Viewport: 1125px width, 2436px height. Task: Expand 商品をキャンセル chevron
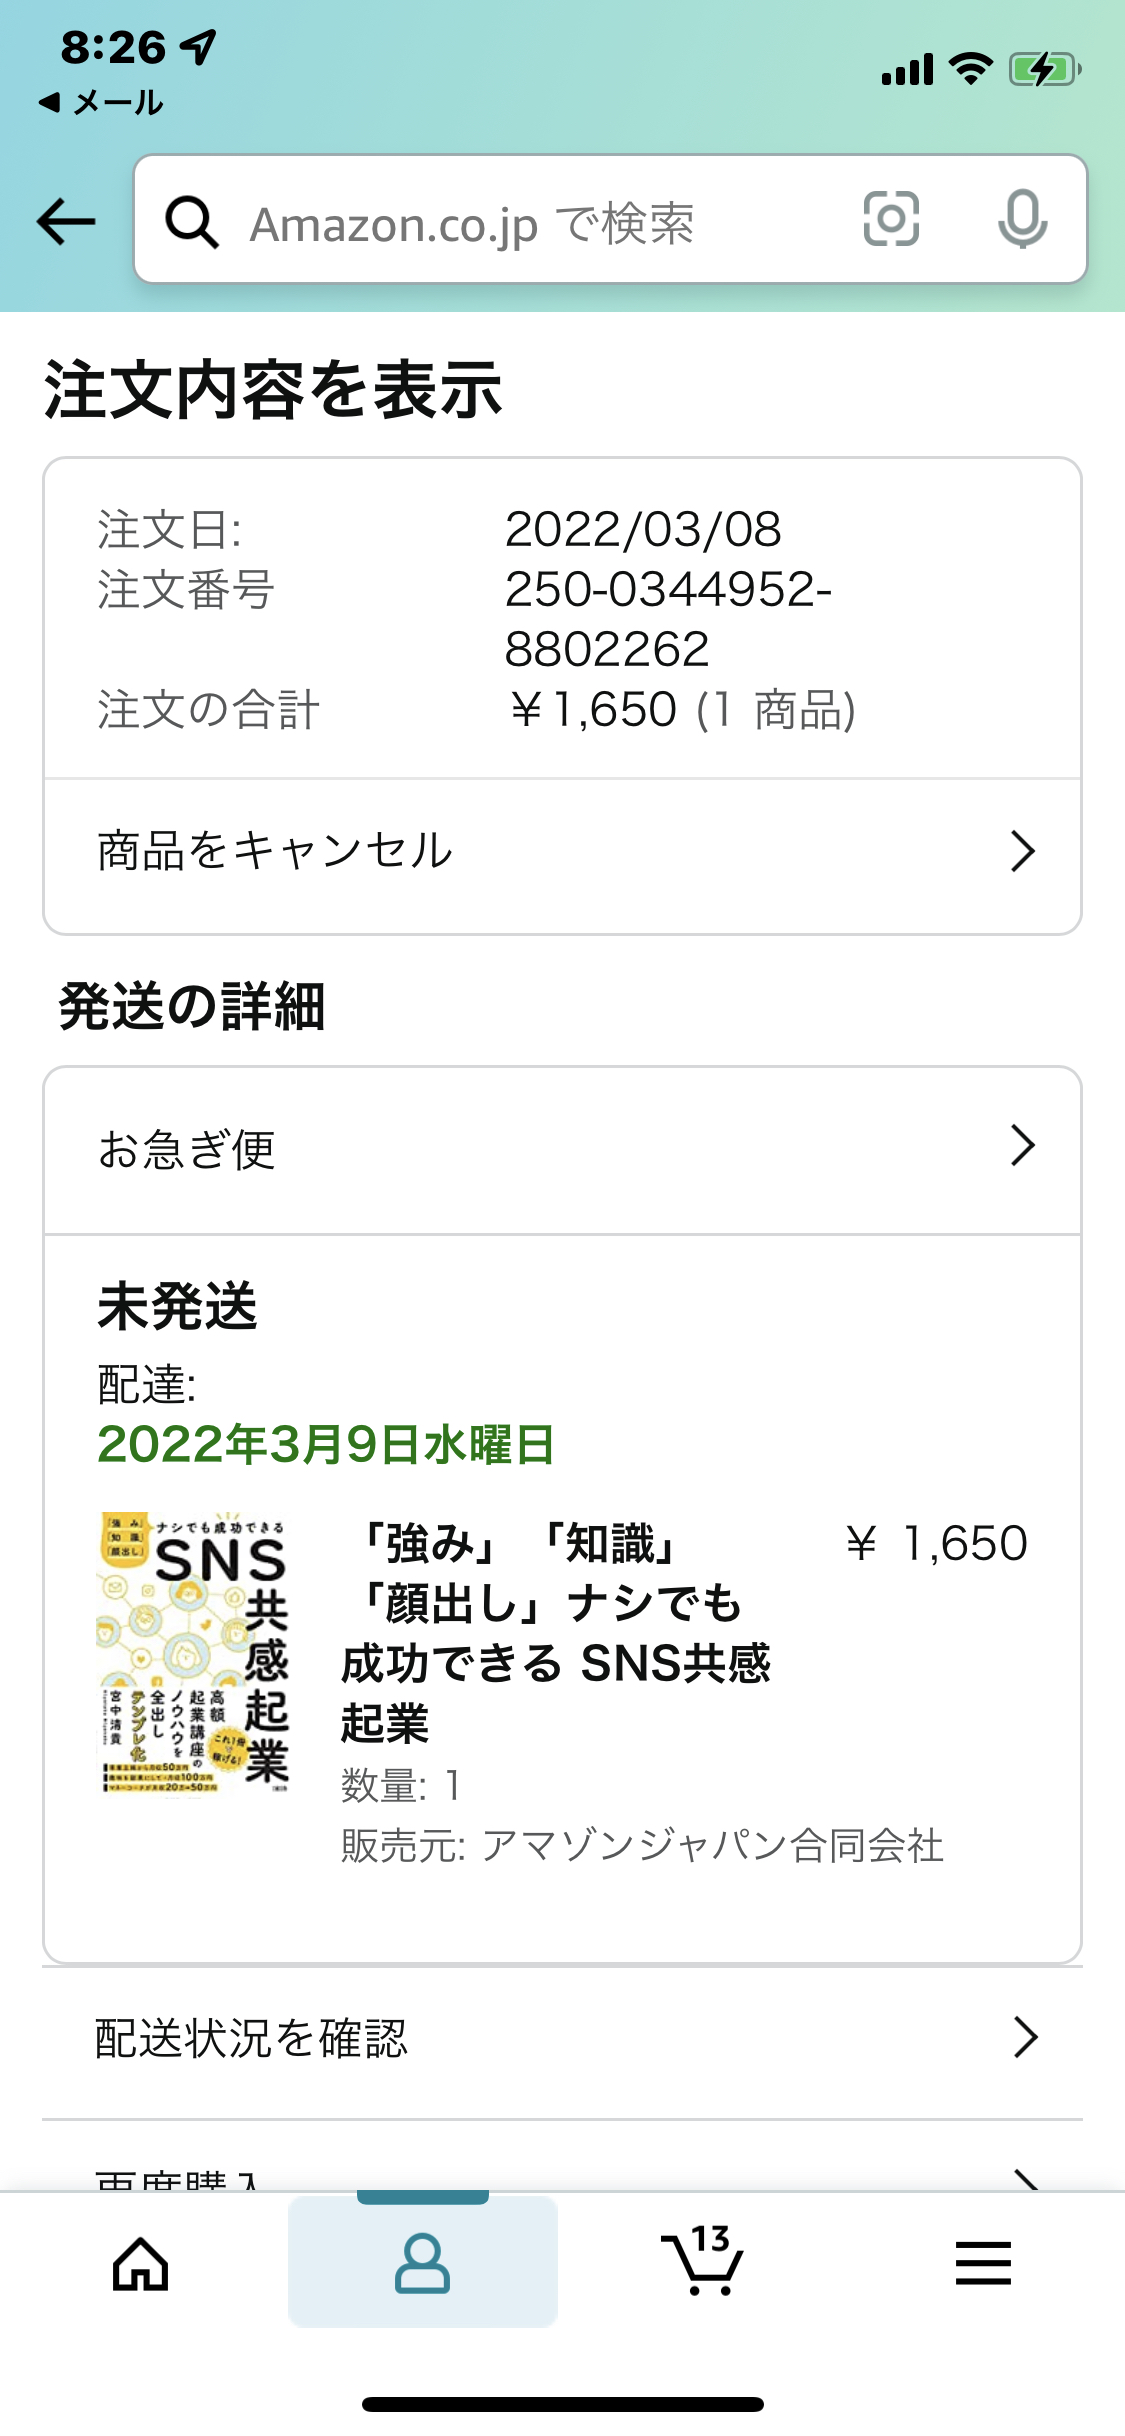point(1022,851)
